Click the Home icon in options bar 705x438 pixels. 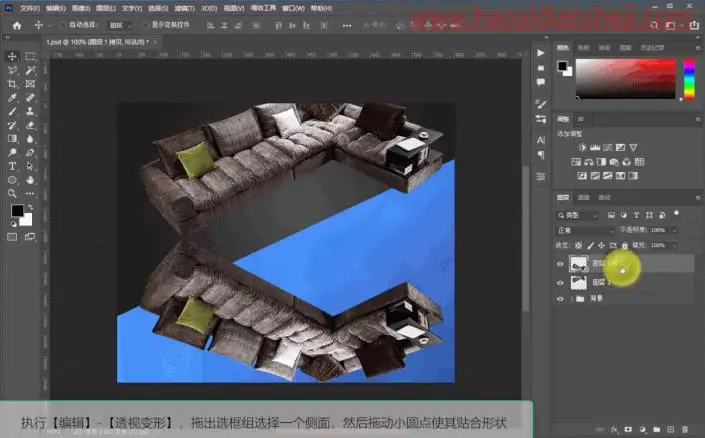17,26
